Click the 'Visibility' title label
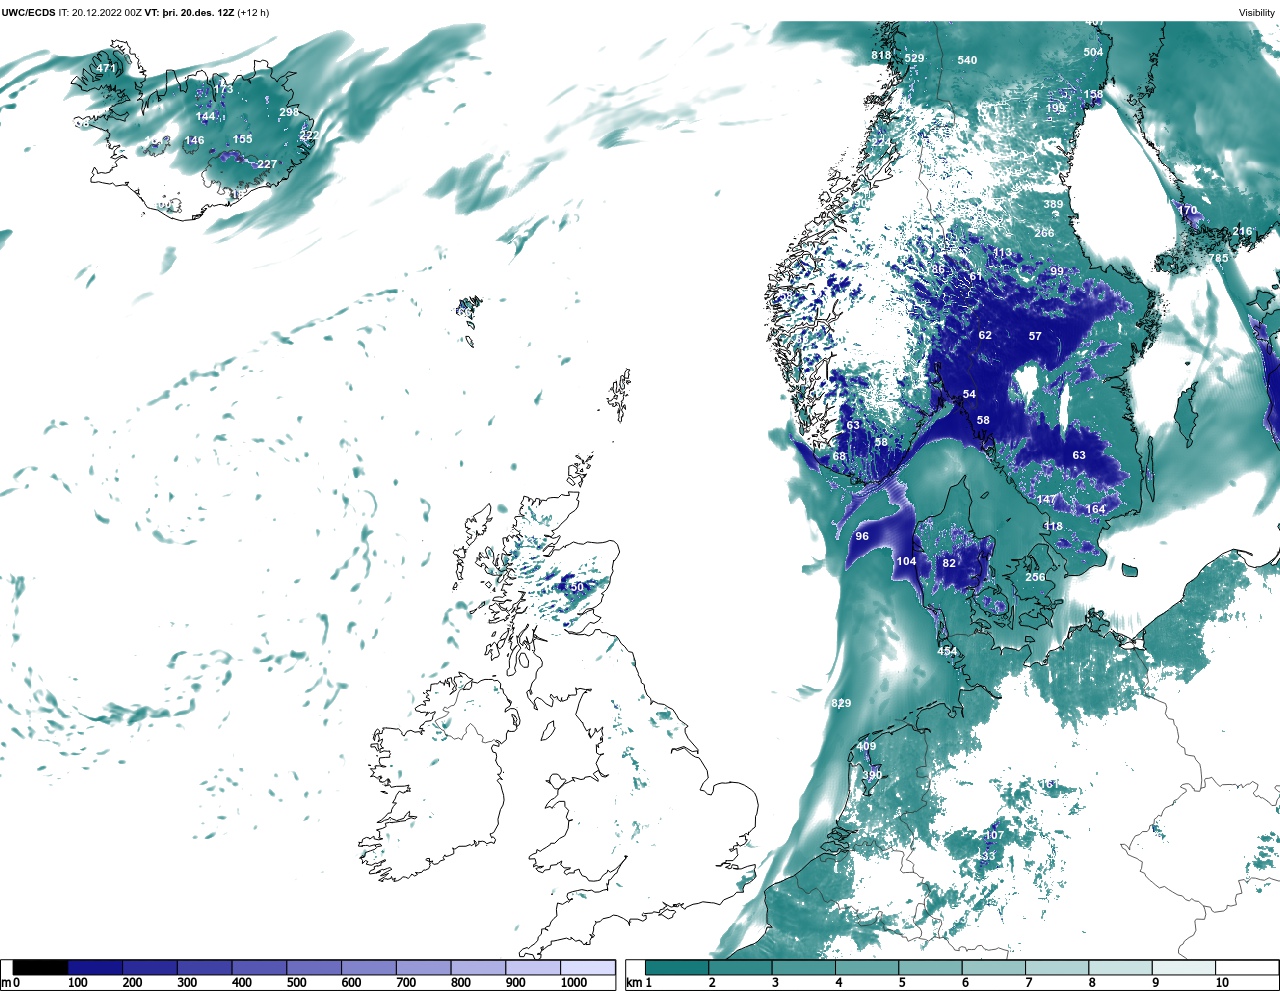This screenshot has width=1280, height=991. tap(1257, 13)
